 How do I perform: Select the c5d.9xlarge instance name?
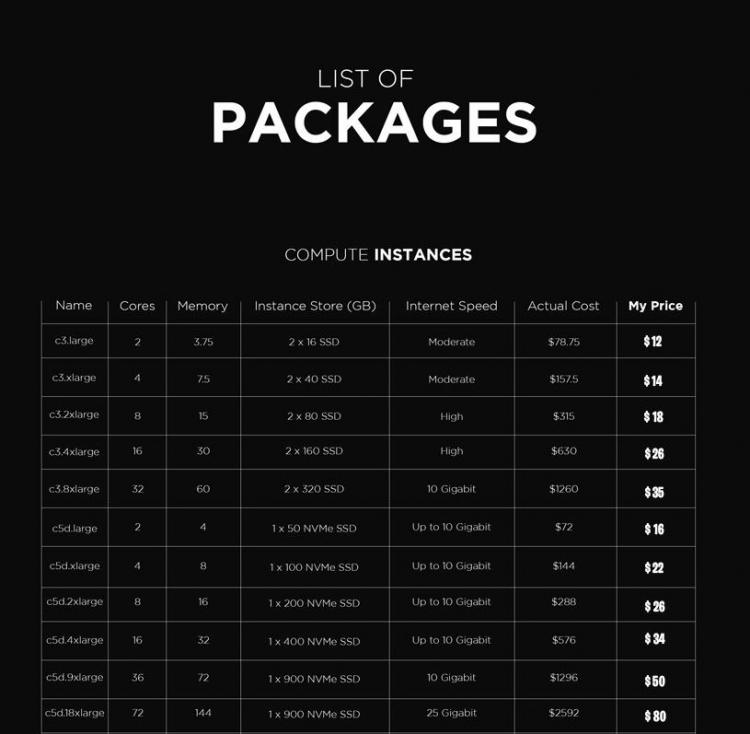click(74, 677)
